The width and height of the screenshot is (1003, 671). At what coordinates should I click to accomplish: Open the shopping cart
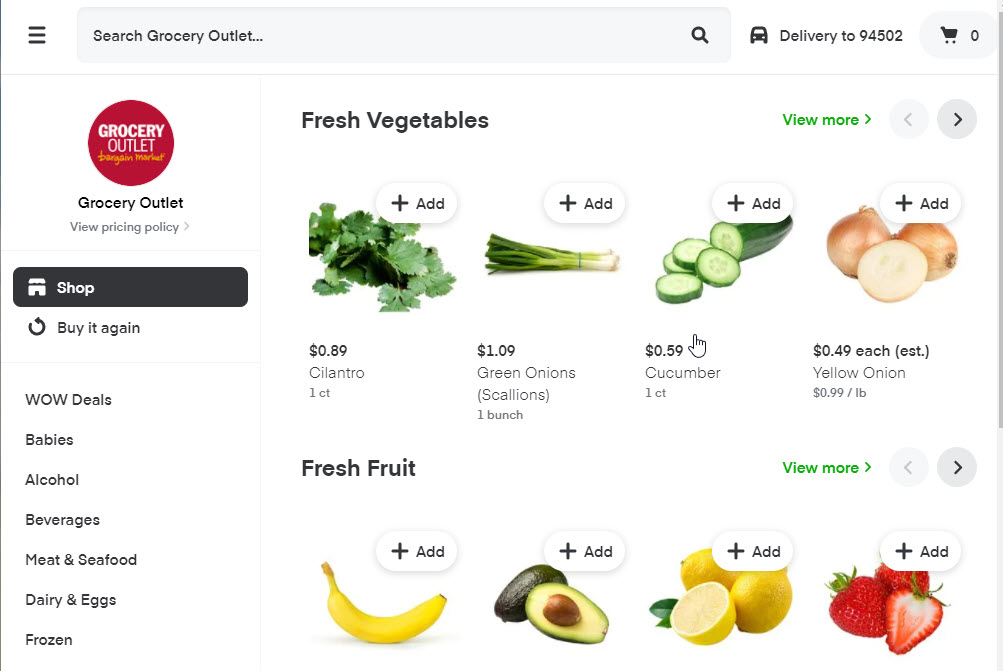[x=959, y=36]
